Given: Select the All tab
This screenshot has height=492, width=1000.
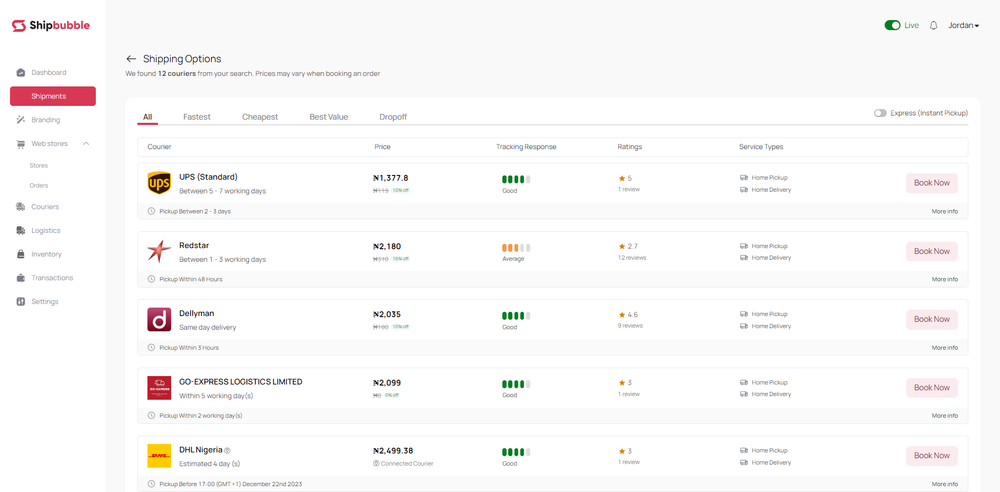Looking at the screenshot, I should click(x=147, y=117).
